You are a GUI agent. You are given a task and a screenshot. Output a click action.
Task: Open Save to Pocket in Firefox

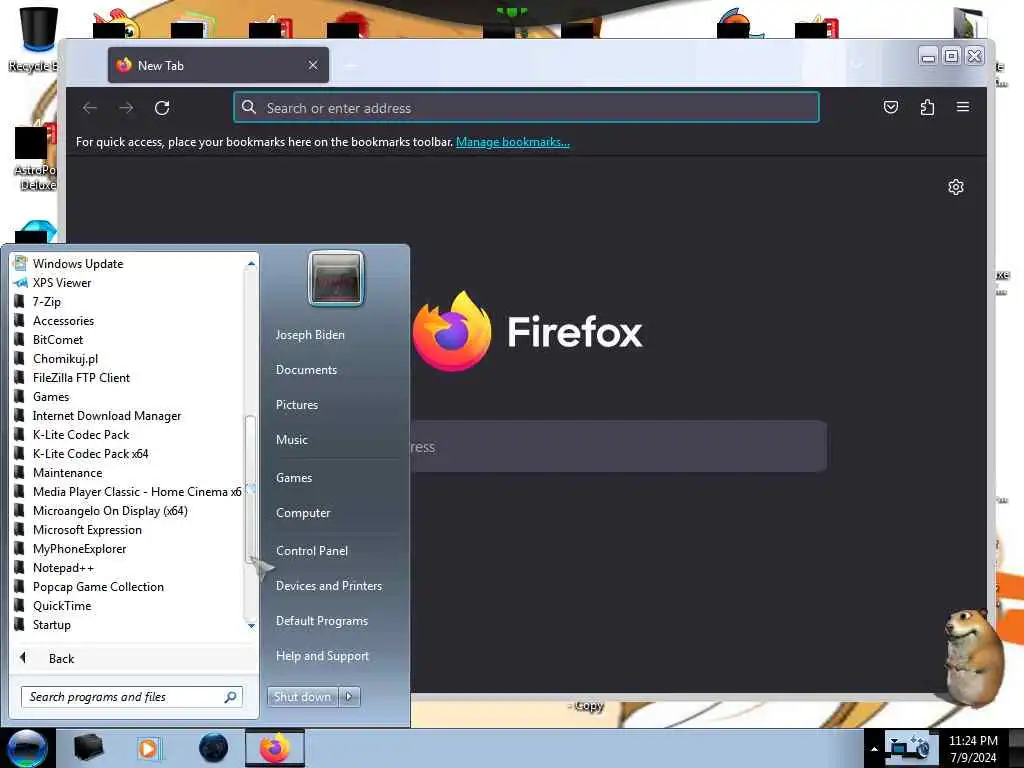coord(891,107)
